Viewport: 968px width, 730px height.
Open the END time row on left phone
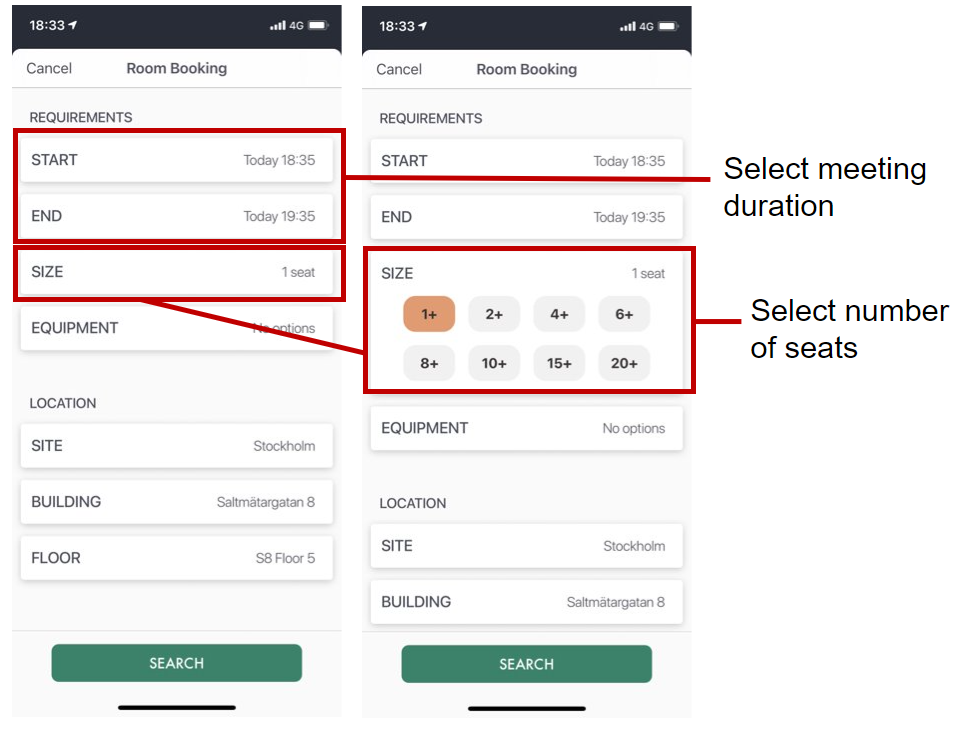click(x=177, y=216)
